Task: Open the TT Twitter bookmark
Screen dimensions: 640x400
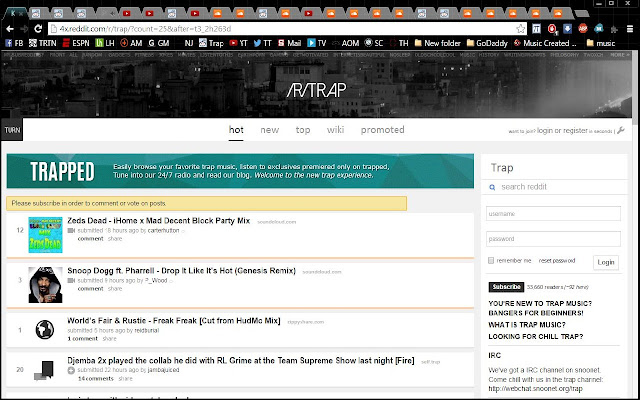Action: [262, 43]
